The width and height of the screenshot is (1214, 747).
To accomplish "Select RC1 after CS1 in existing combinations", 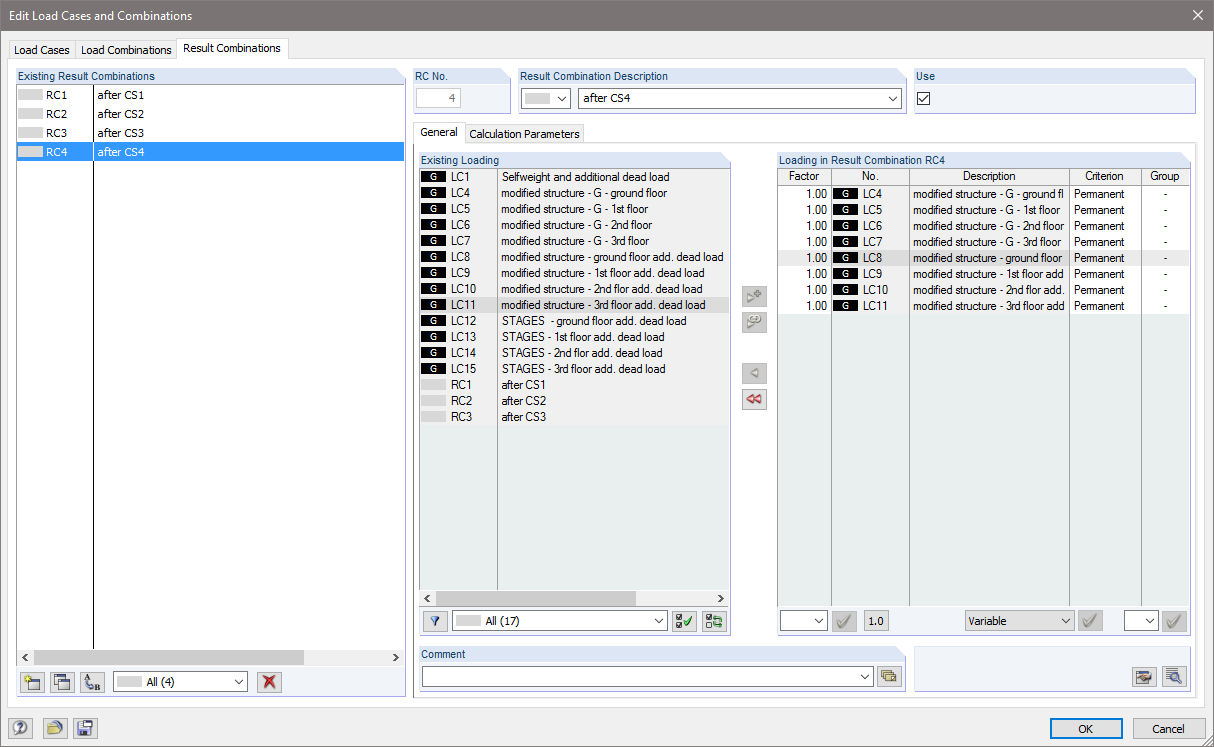I will pos(210,95).
